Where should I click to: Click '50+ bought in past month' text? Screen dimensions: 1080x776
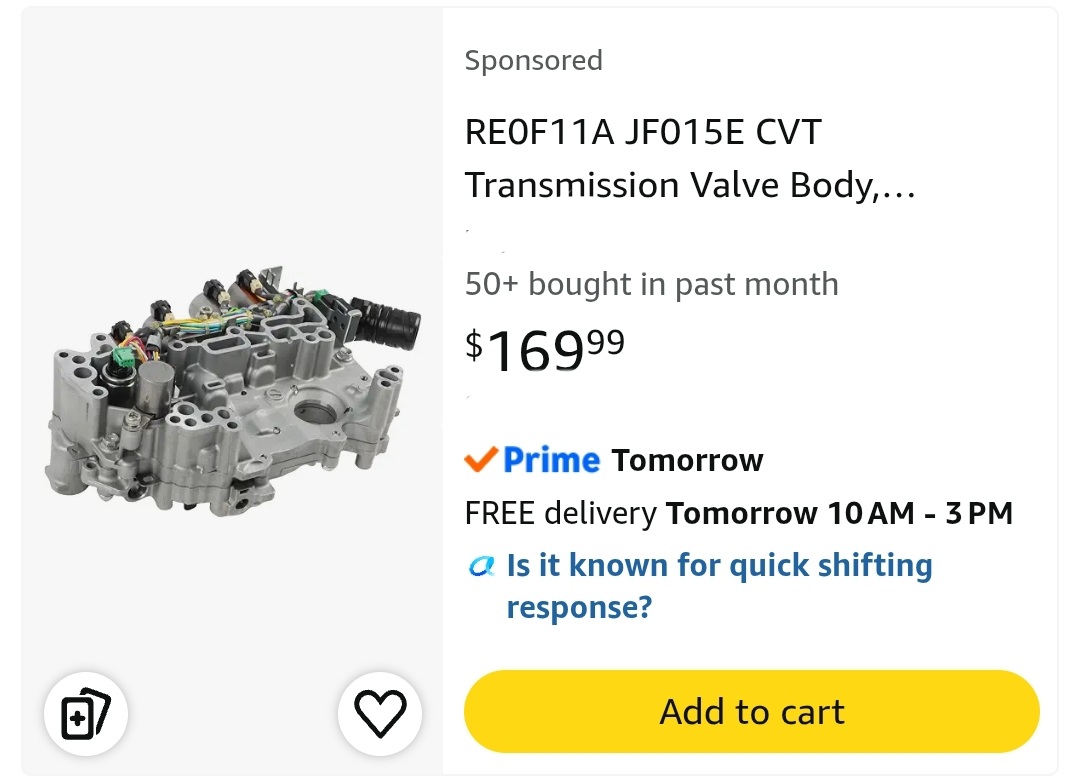[x=652, y=284]
